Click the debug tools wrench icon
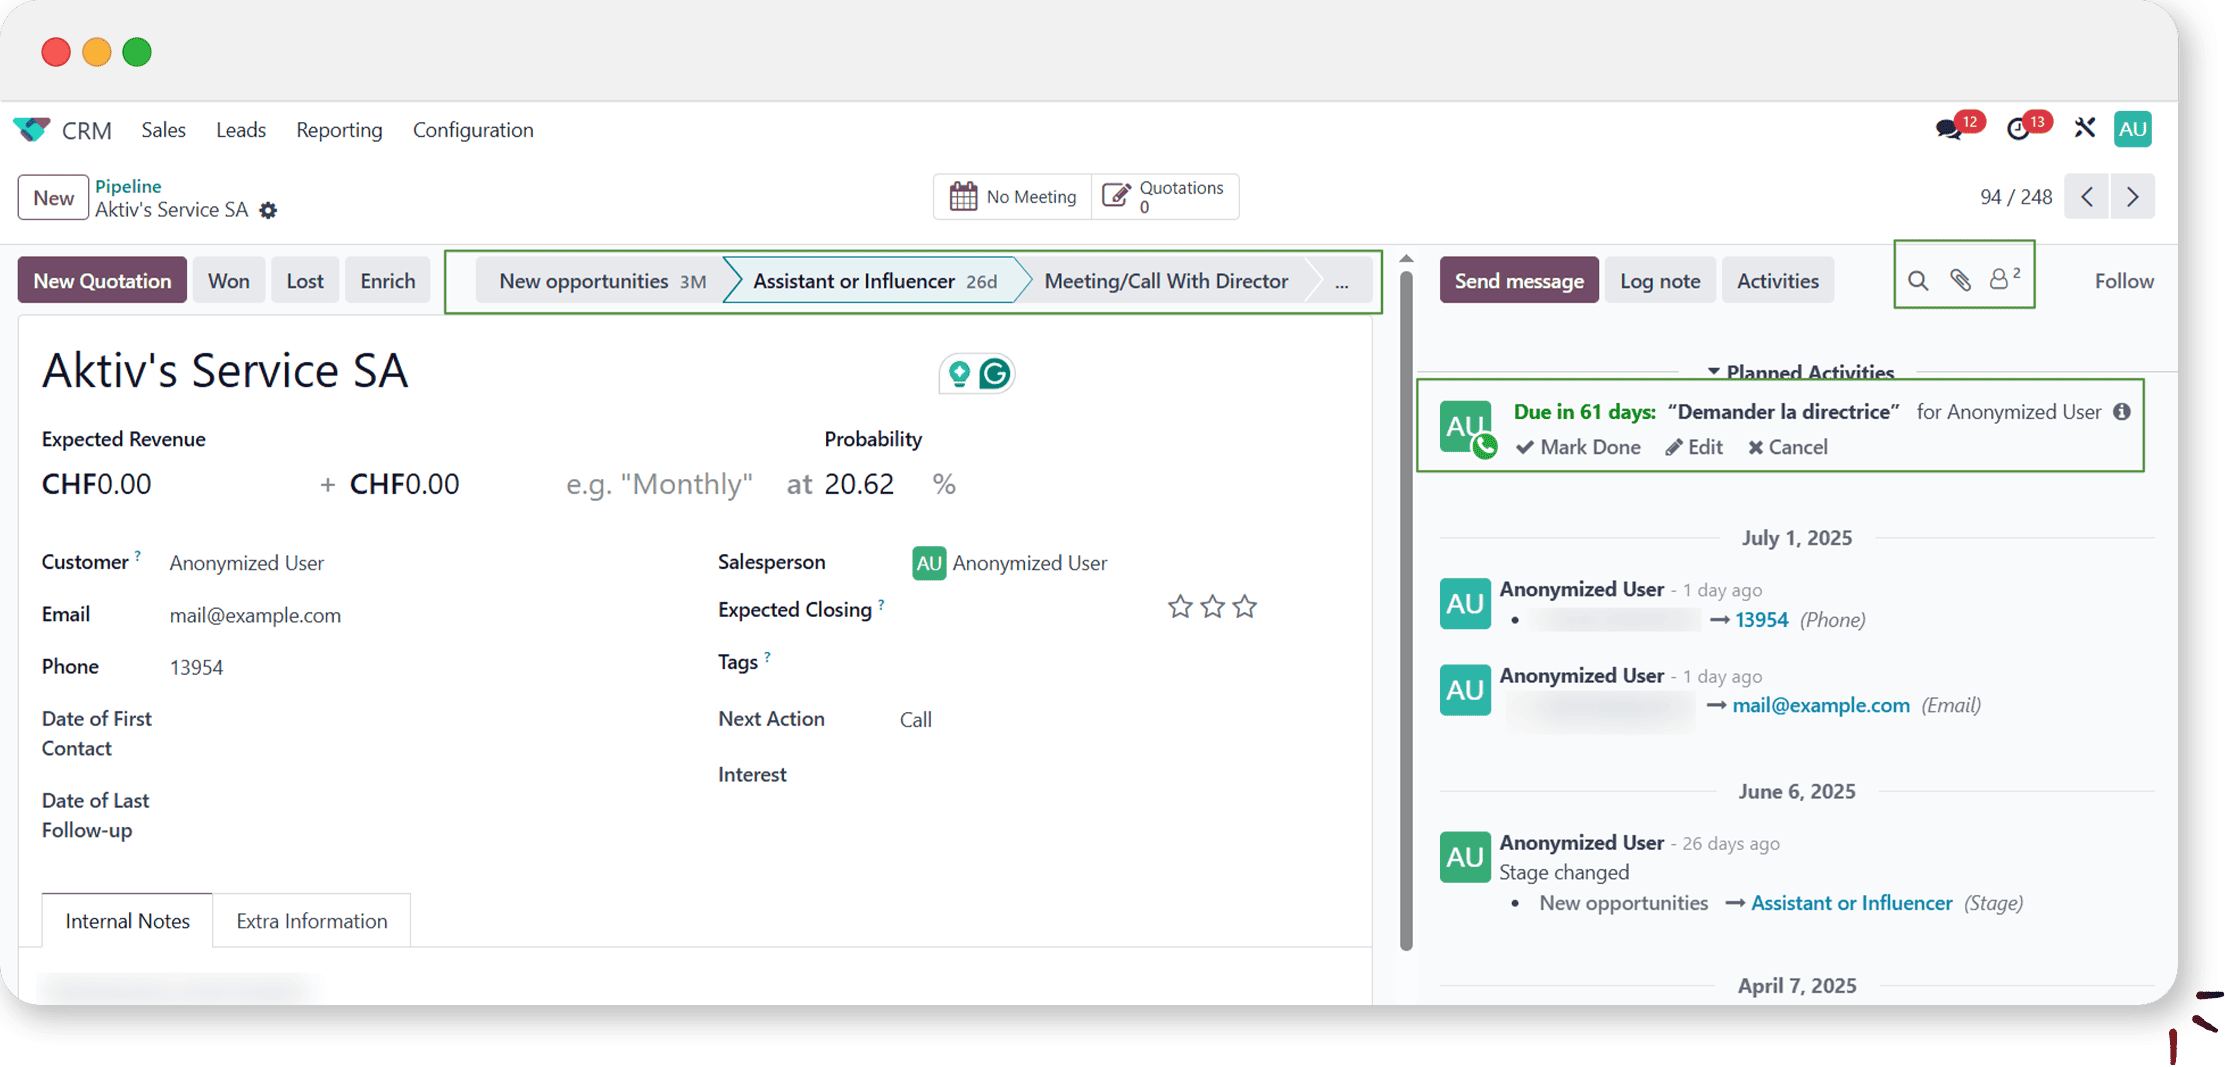This screenshot has width=2225, height=1067. [2084, 129]
